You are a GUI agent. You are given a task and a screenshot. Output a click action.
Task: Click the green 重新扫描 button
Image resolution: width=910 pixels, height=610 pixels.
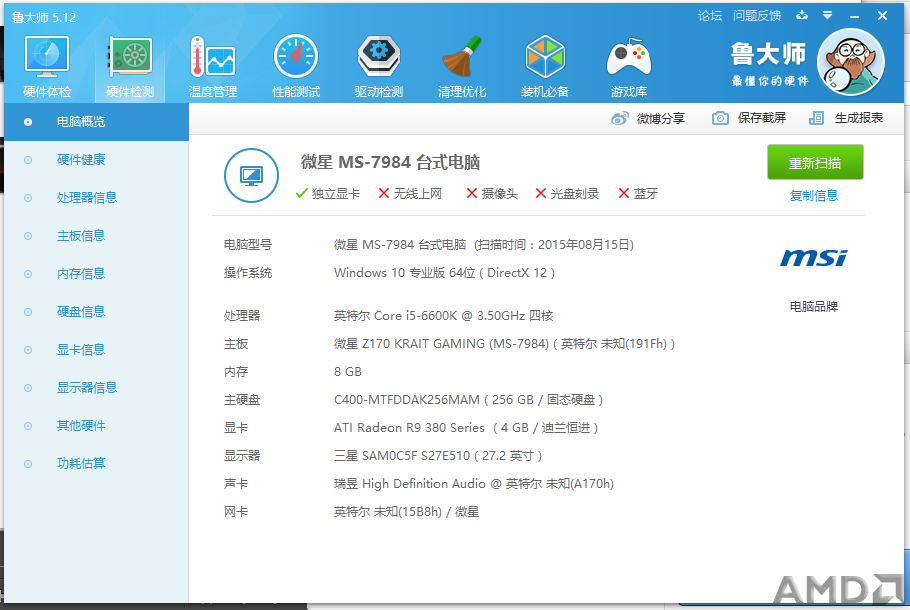(x=815, y=163)
